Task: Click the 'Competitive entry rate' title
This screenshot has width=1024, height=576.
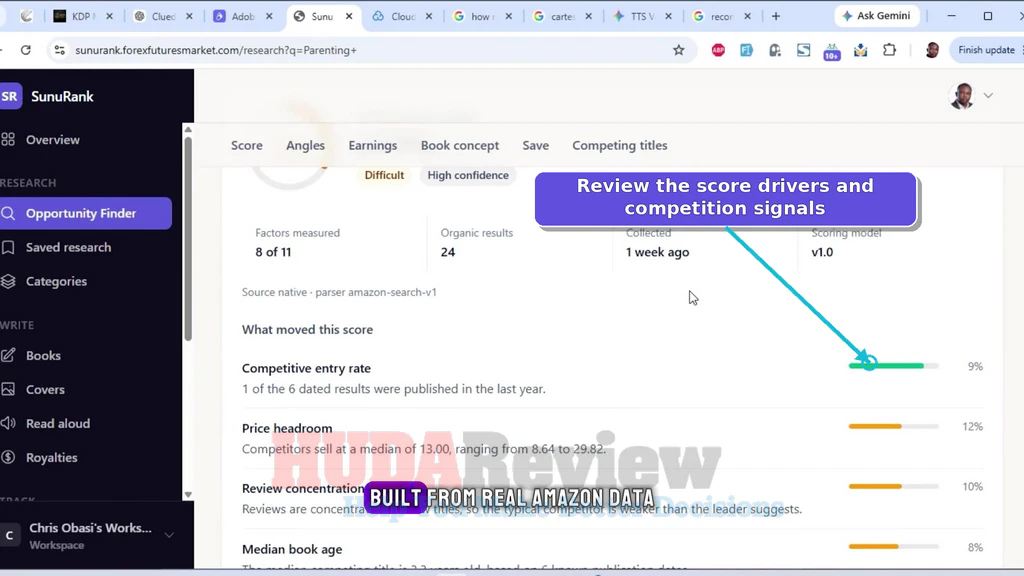Action: pos(306,368)
